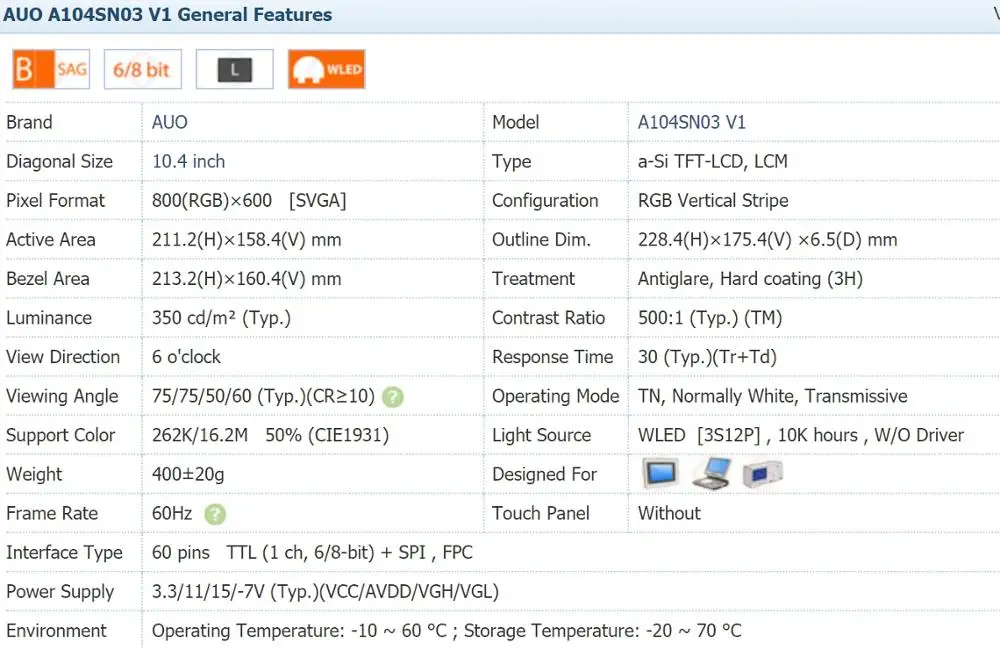Click the Contrast Ratio row label
Screen dimensions: 1000x649
(x=548, y=317)
